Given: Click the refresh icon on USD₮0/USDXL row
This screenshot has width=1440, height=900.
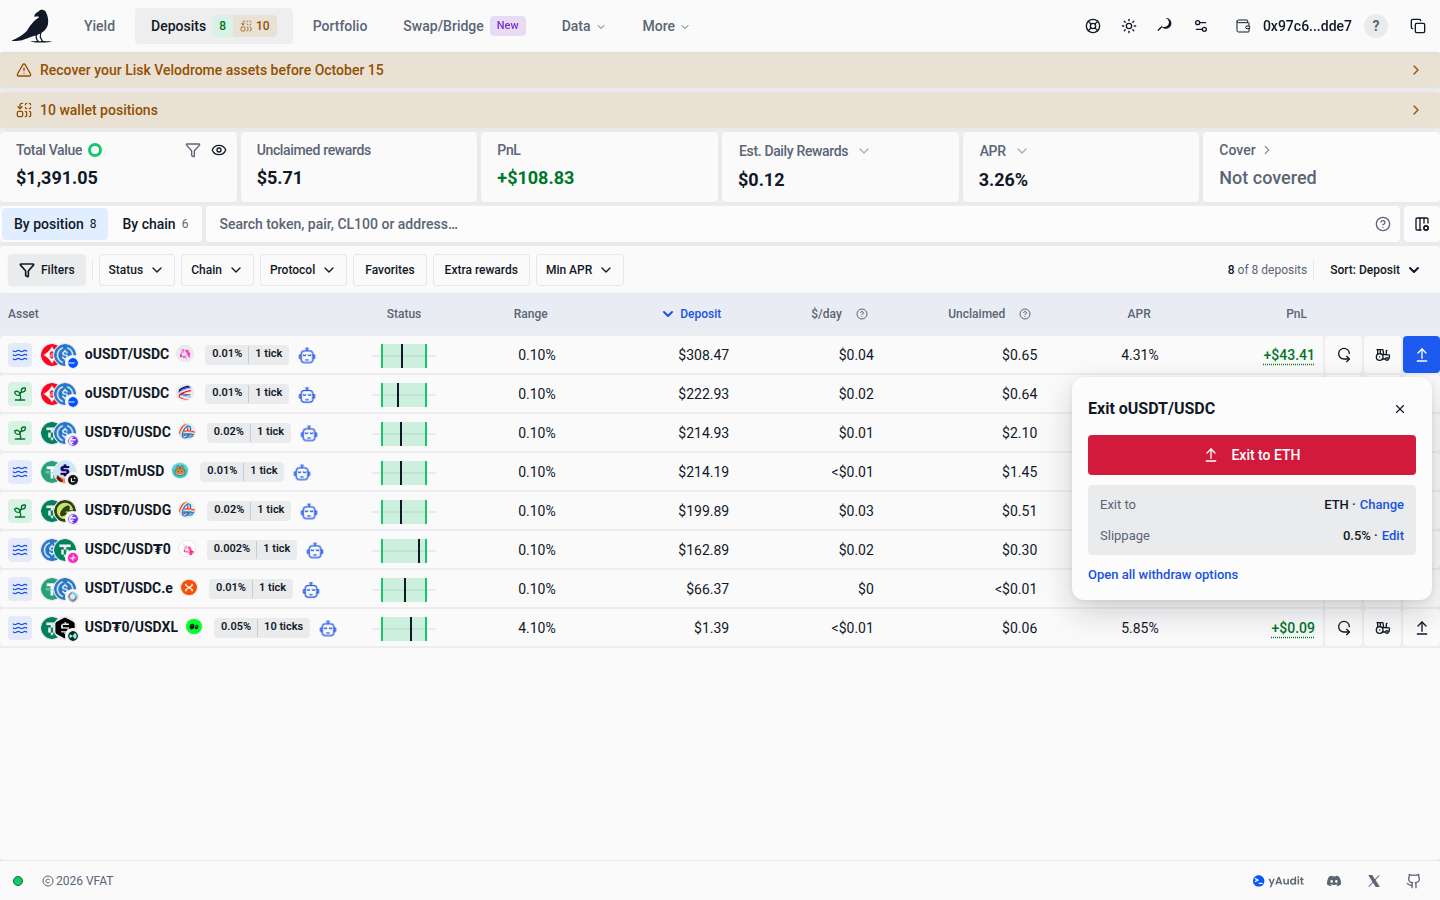Looking at the screenshot, I should (1344, 628).
